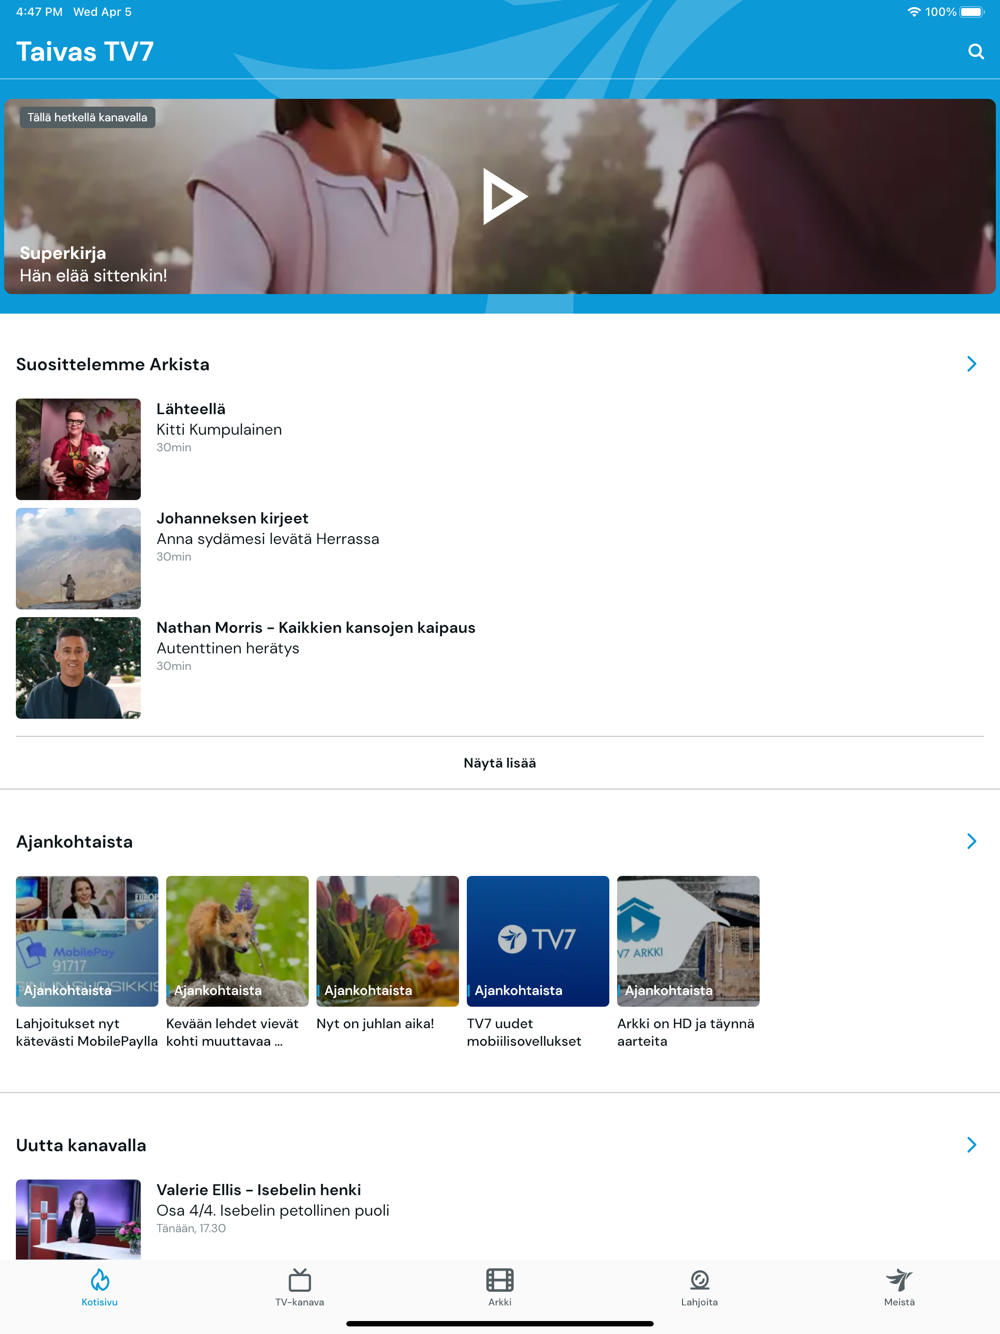Image resolution: width=1000 pixels, height=1334 pixels.
Task: Open the Johanneksen kirjeet thumbnail
Action: click(x=78, y=558)
